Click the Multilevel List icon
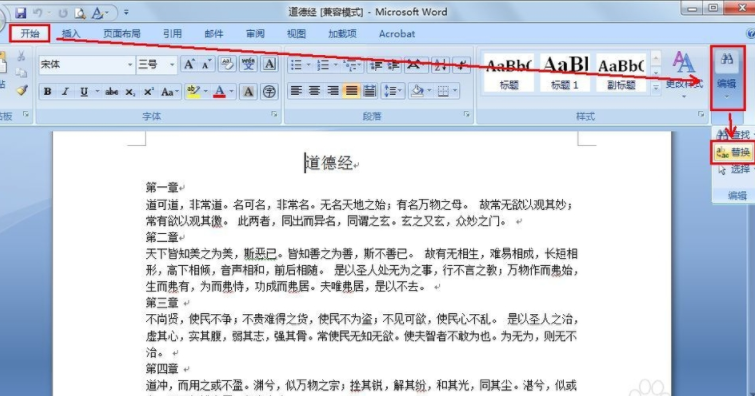The height and width of the screenshot is (396, 755). 350,65
